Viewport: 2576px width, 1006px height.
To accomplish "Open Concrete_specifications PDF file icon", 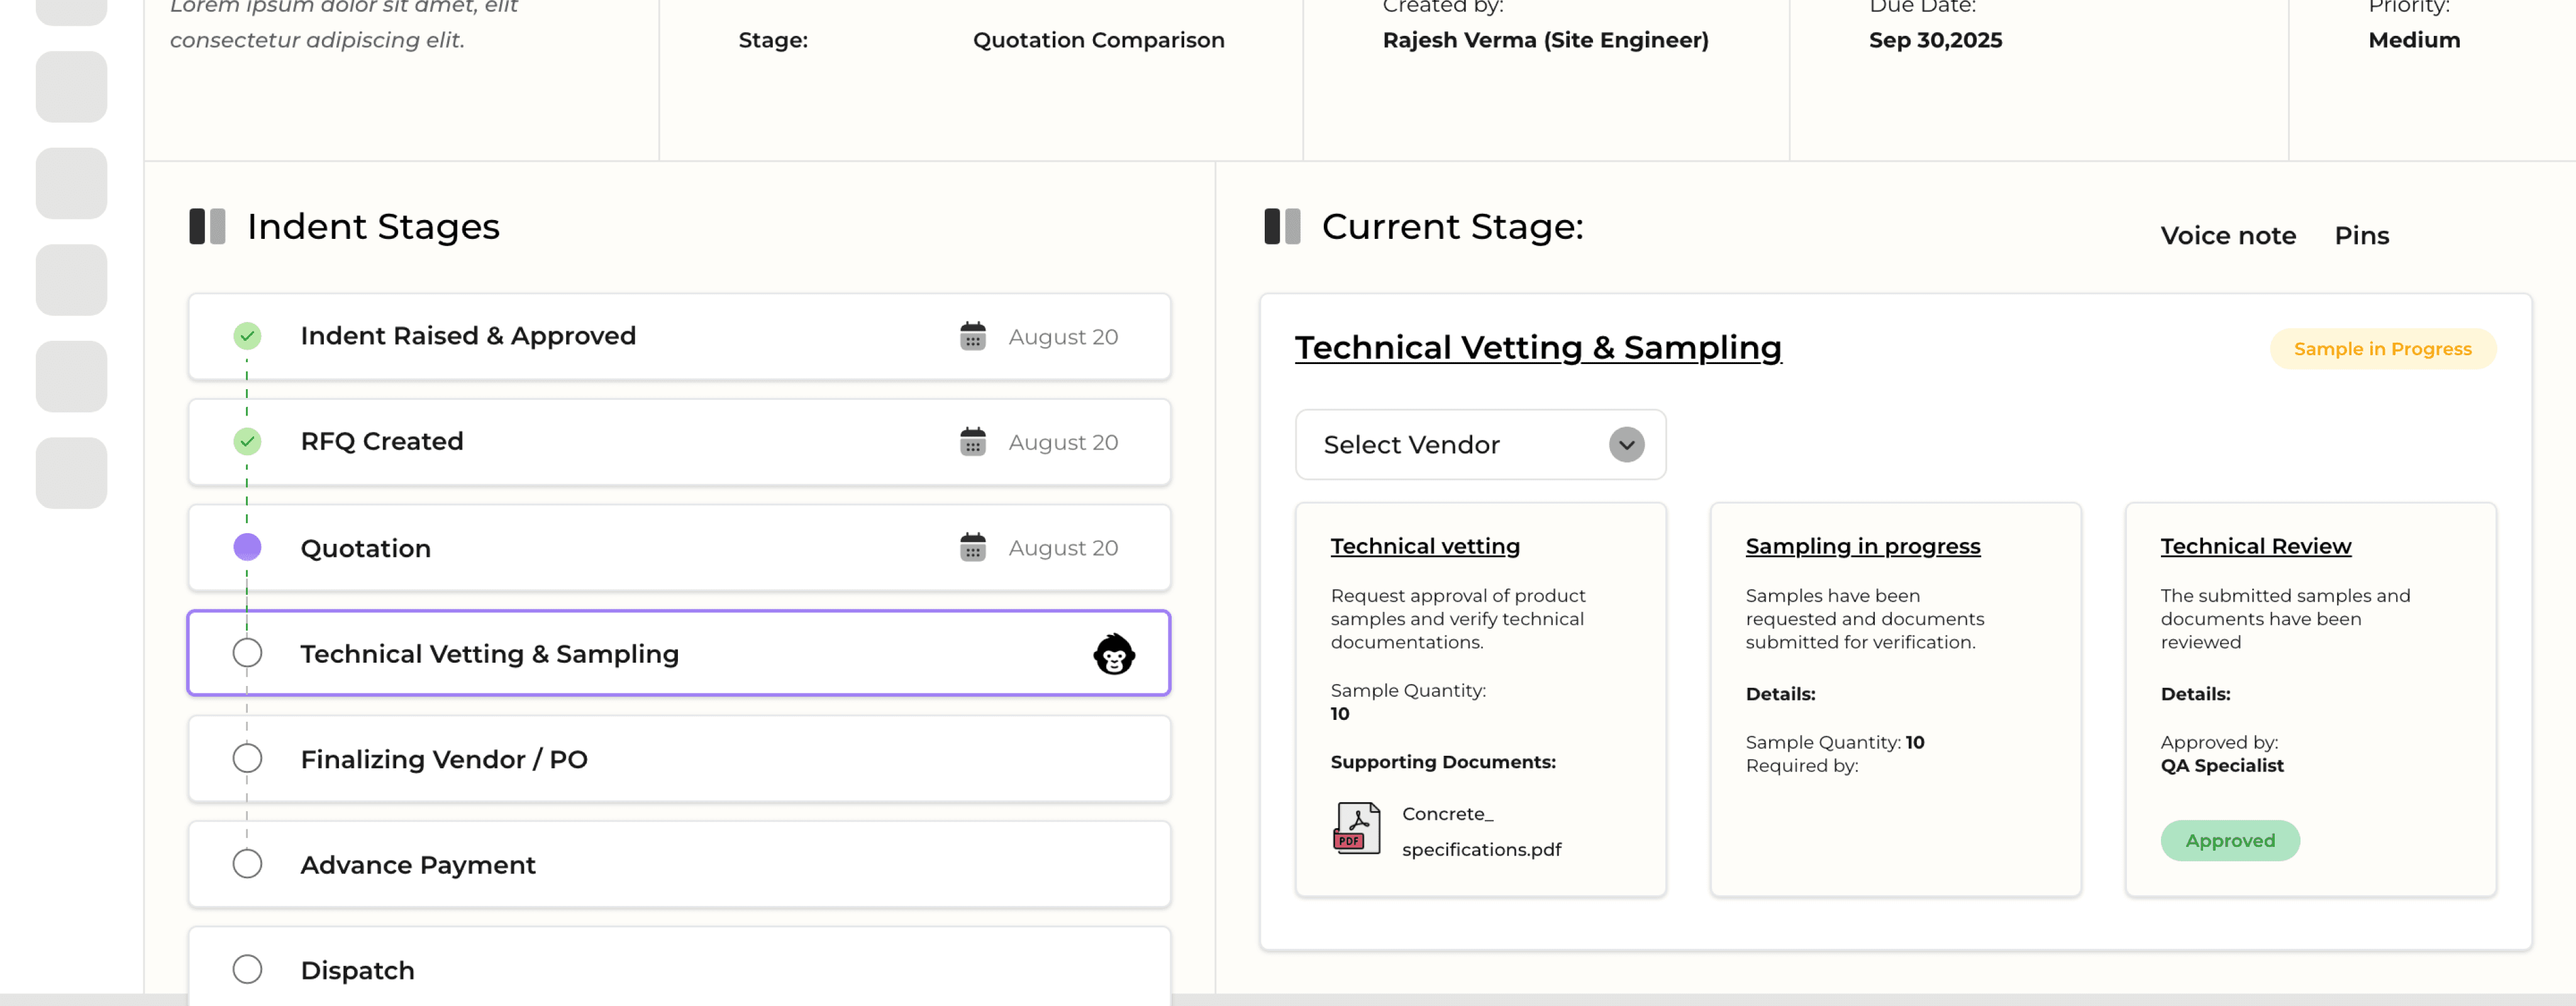I will tap(1356, 828).
